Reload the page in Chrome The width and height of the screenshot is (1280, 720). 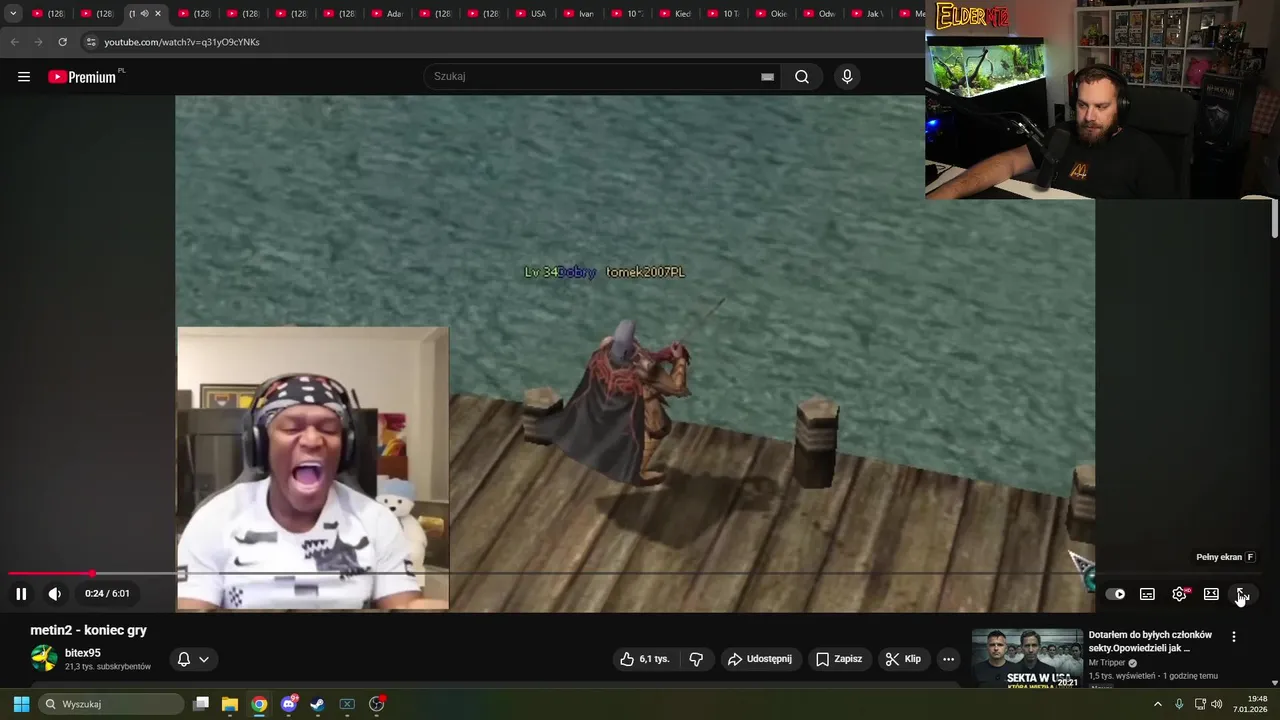pos(62,42)
